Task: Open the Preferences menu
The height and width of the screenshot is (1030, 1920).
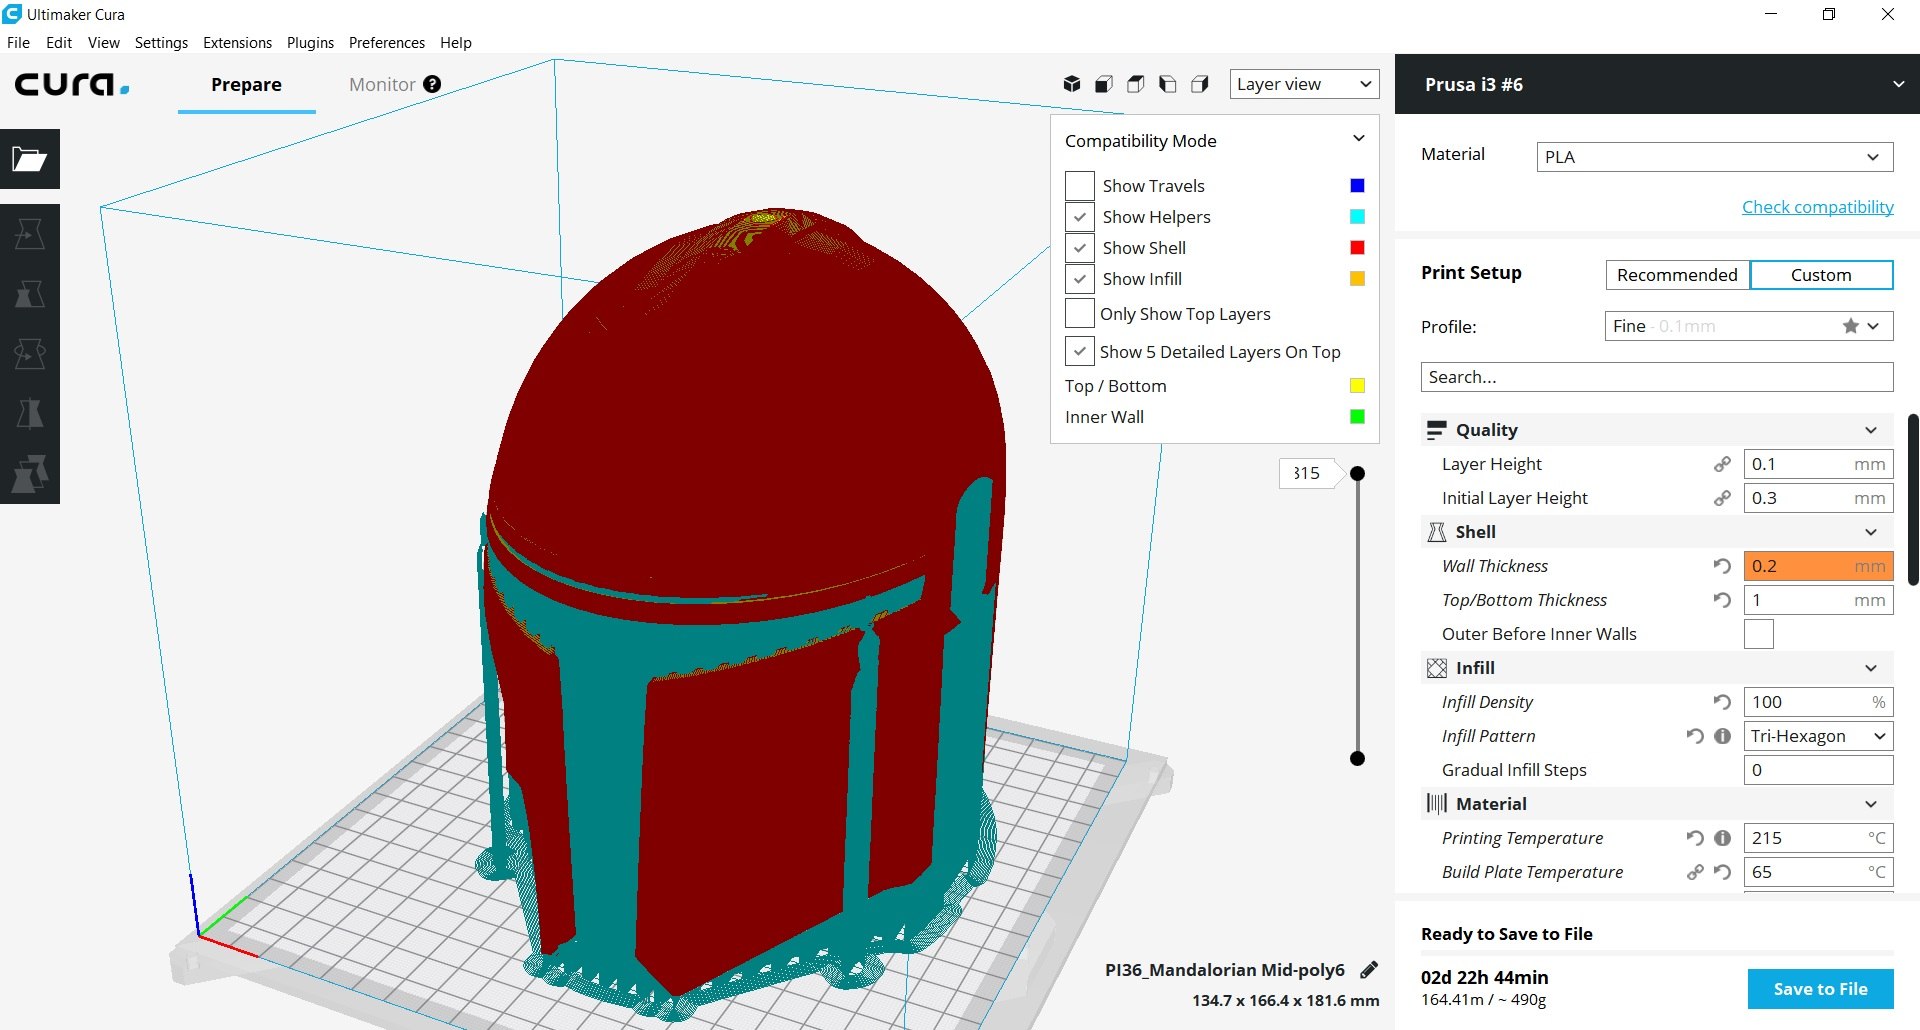Action: coord(387,43)
